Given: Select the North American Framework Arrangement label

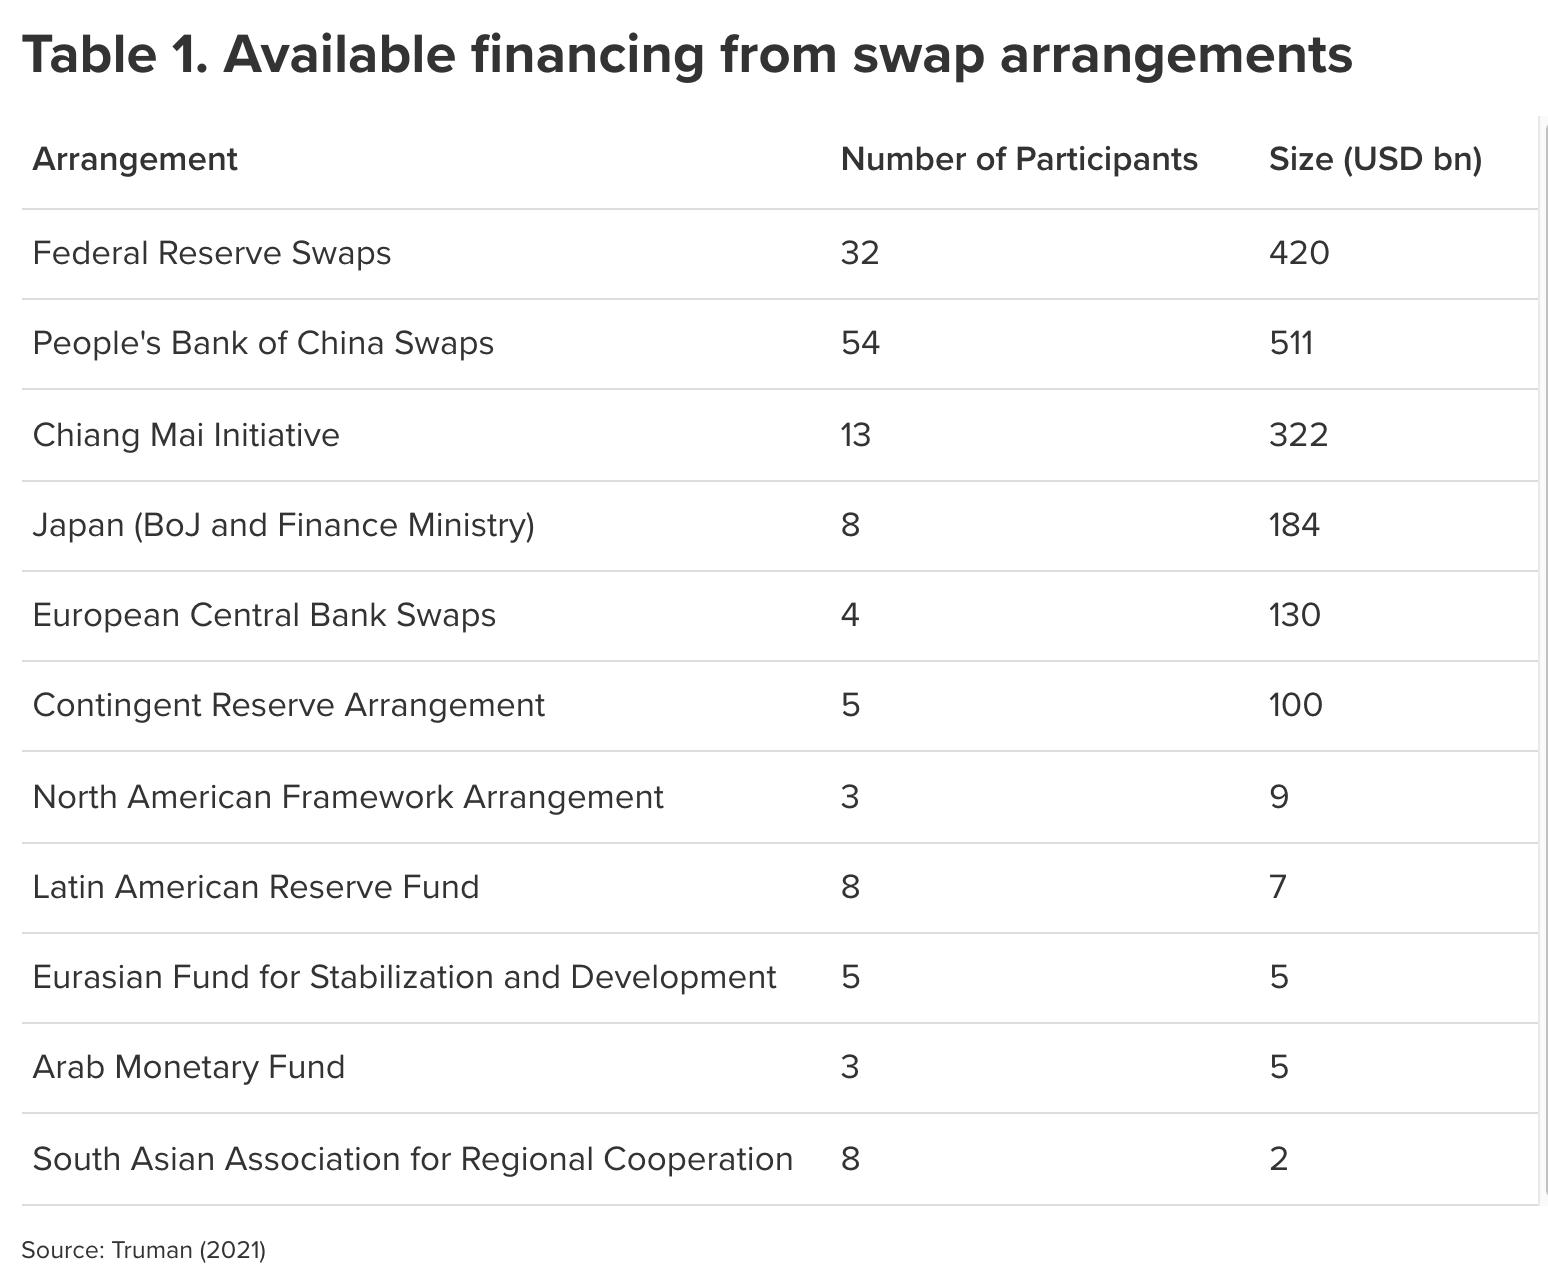Looking at the screenshot, I should [348, 797].
